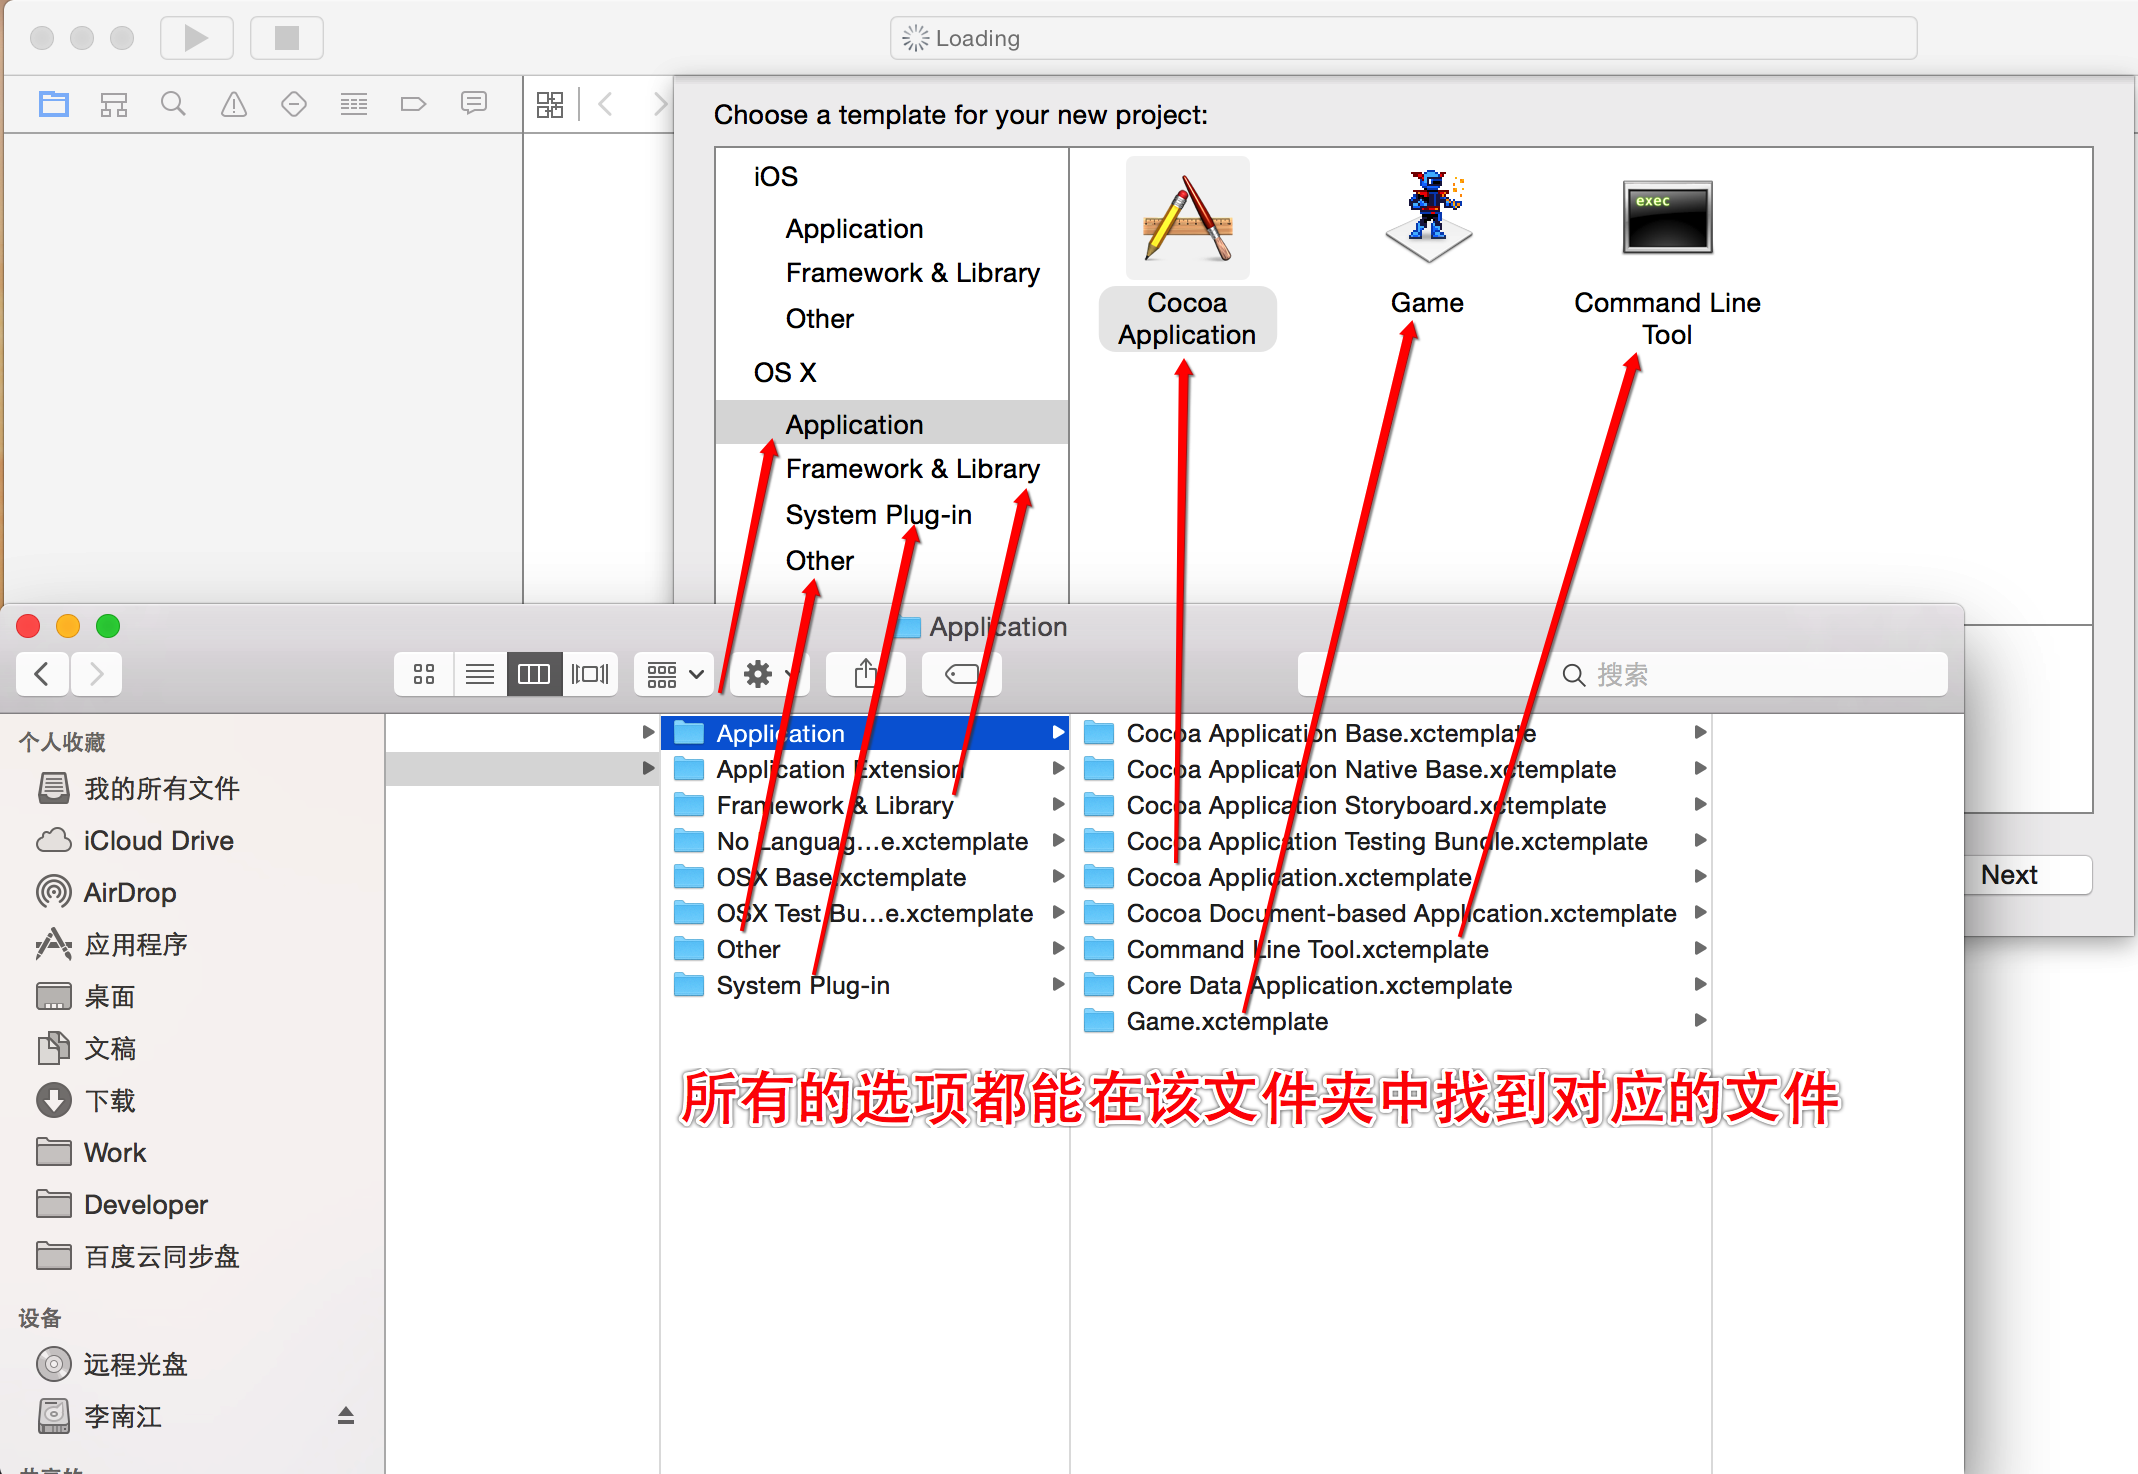The height and width of the screenshot is (1474, 2138).
Task: Select the Cocoa Application template
Action: pos(1187,254)
